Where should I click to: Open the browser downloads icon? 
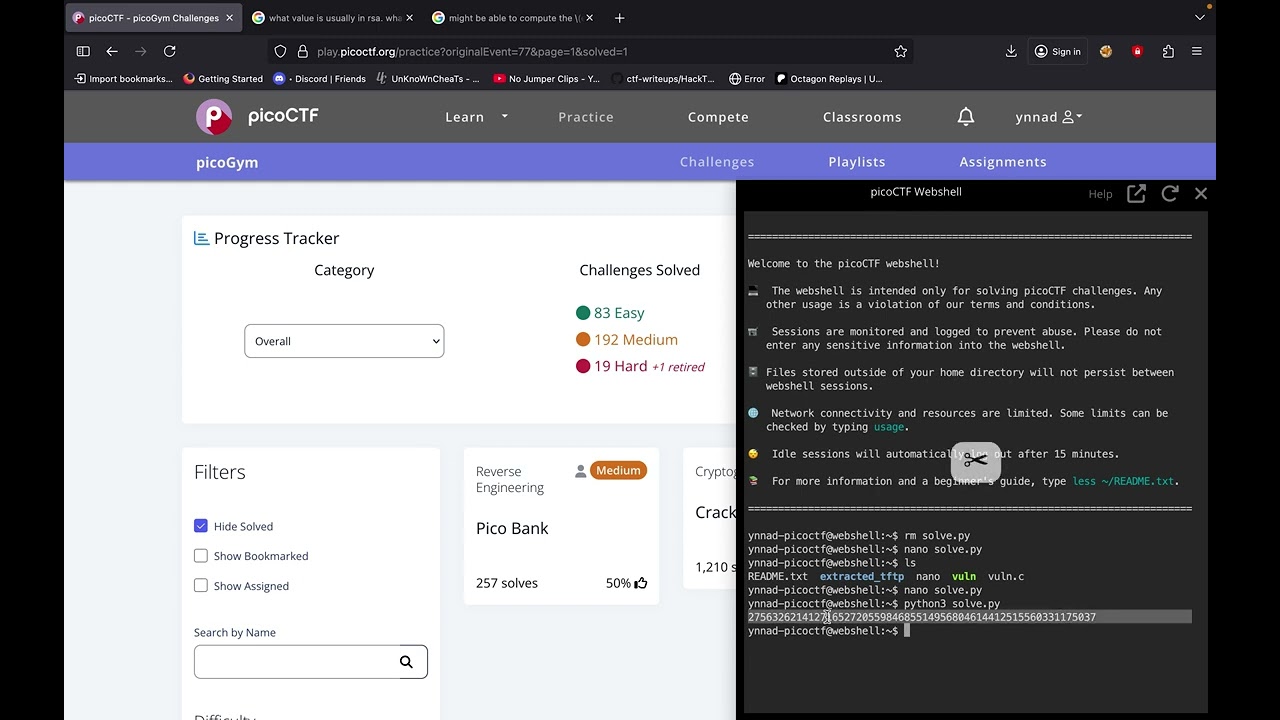[x=1011, y=51]
